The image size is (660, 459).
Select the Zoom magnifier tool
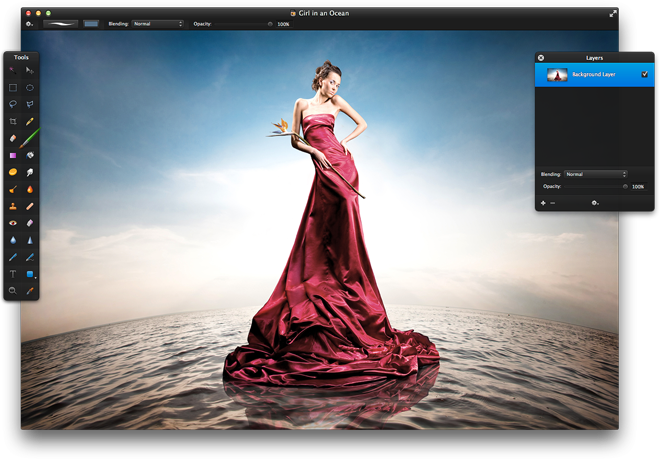tap(13, 291)
